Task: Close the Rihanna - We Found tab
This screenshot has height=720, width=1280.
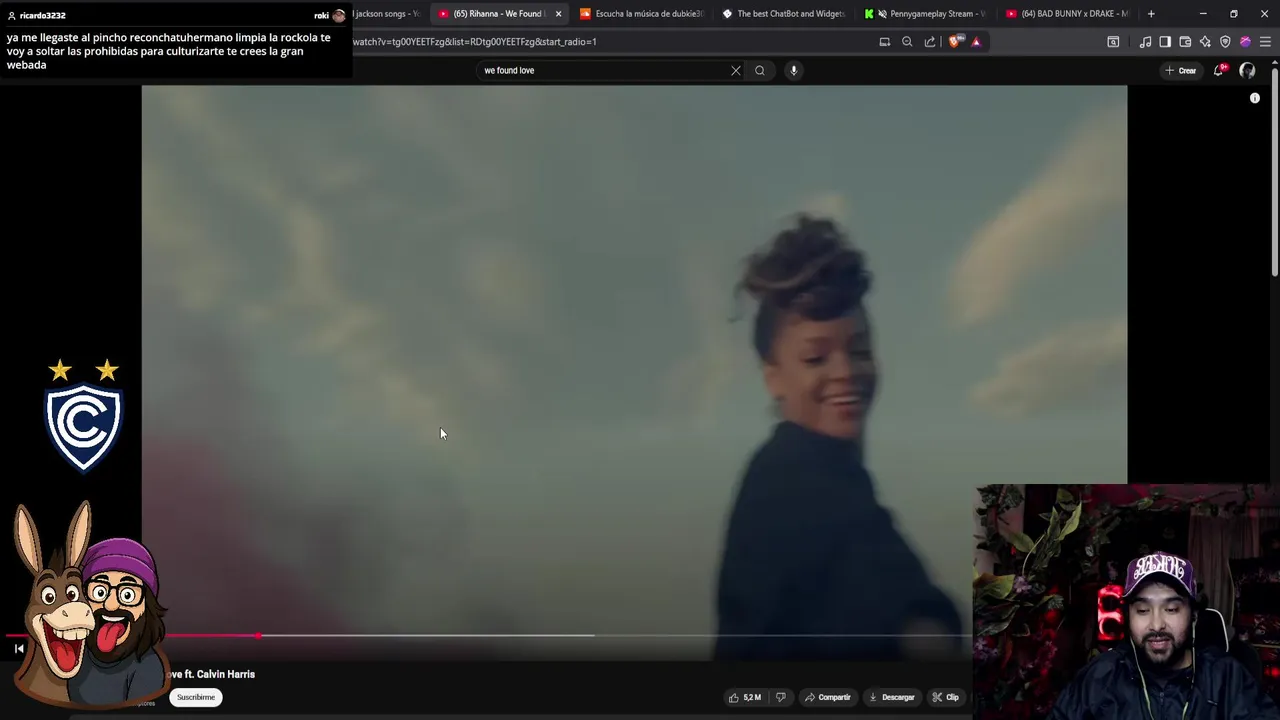Action: [558, 14]
